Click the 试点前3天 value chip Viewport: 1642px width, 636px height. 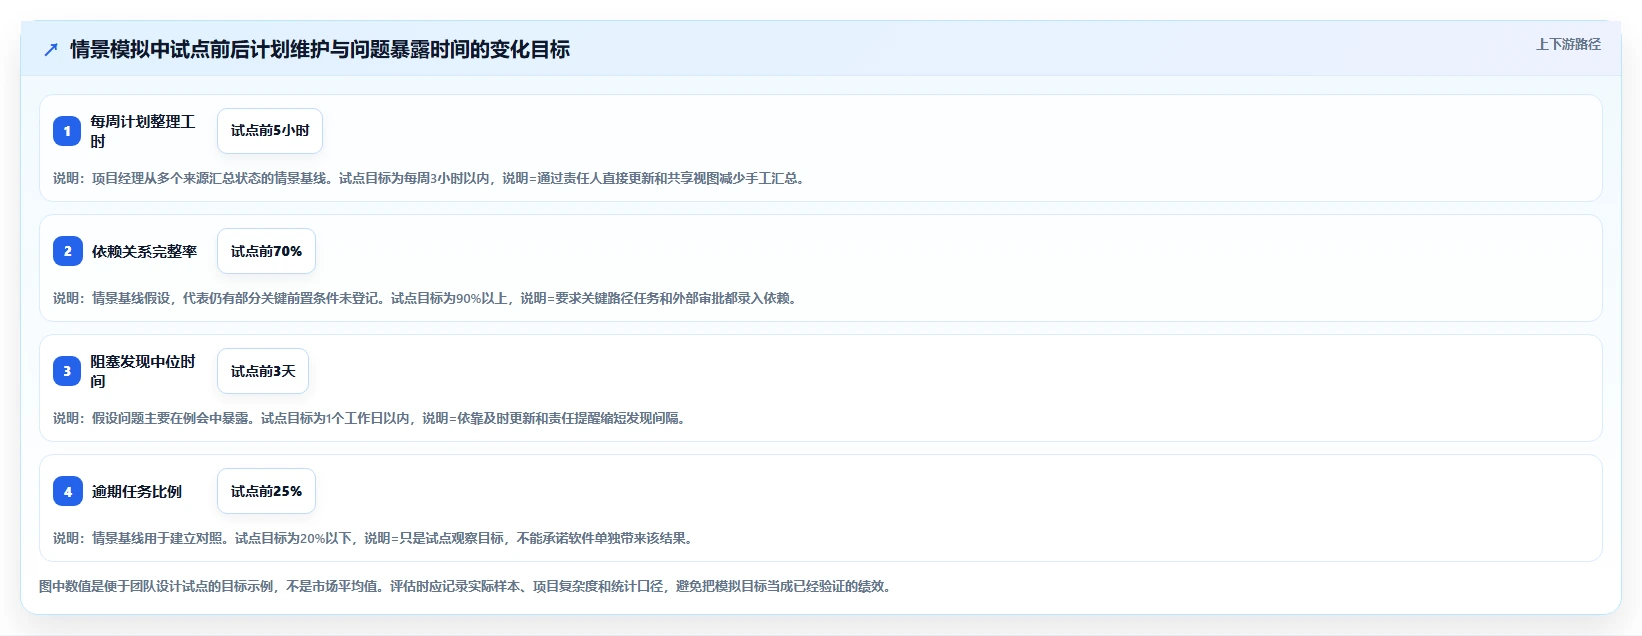pos(263,371)
